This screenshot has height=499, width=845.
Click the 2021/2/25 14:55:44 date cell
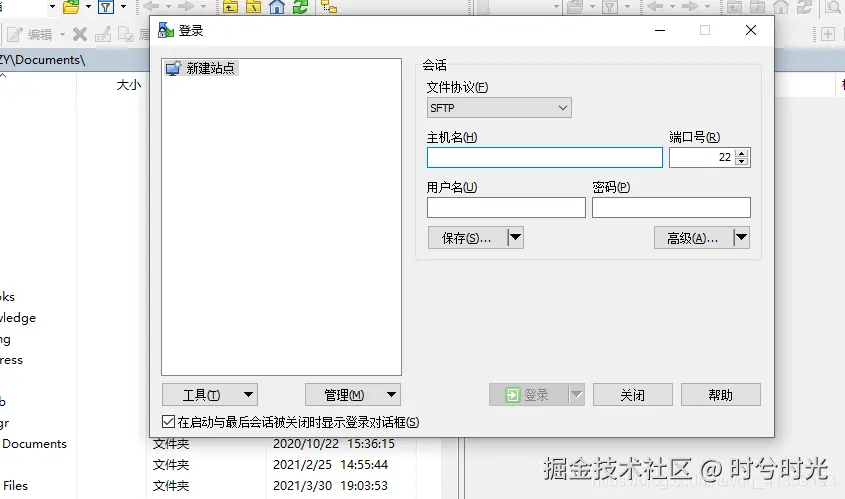330,465
